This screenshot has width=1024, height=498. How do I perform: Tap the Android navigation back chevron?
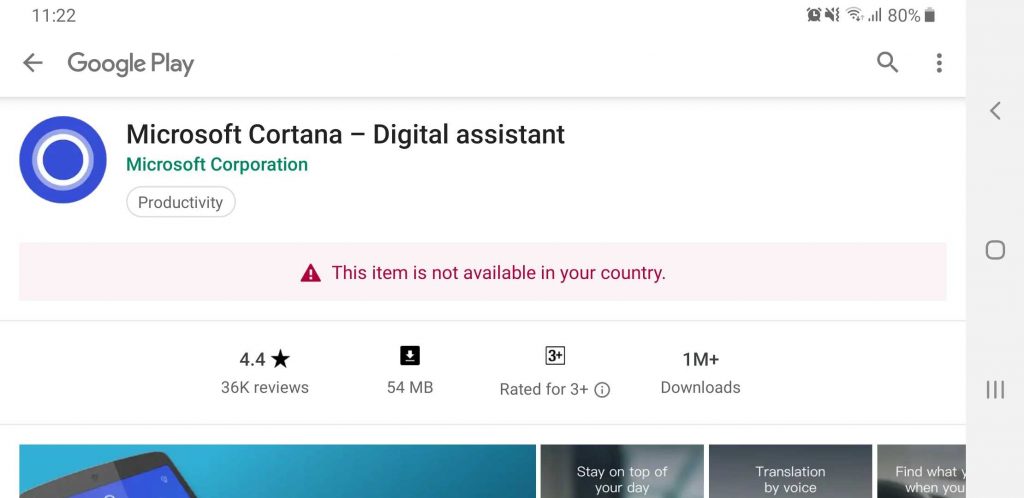point(995,110)
